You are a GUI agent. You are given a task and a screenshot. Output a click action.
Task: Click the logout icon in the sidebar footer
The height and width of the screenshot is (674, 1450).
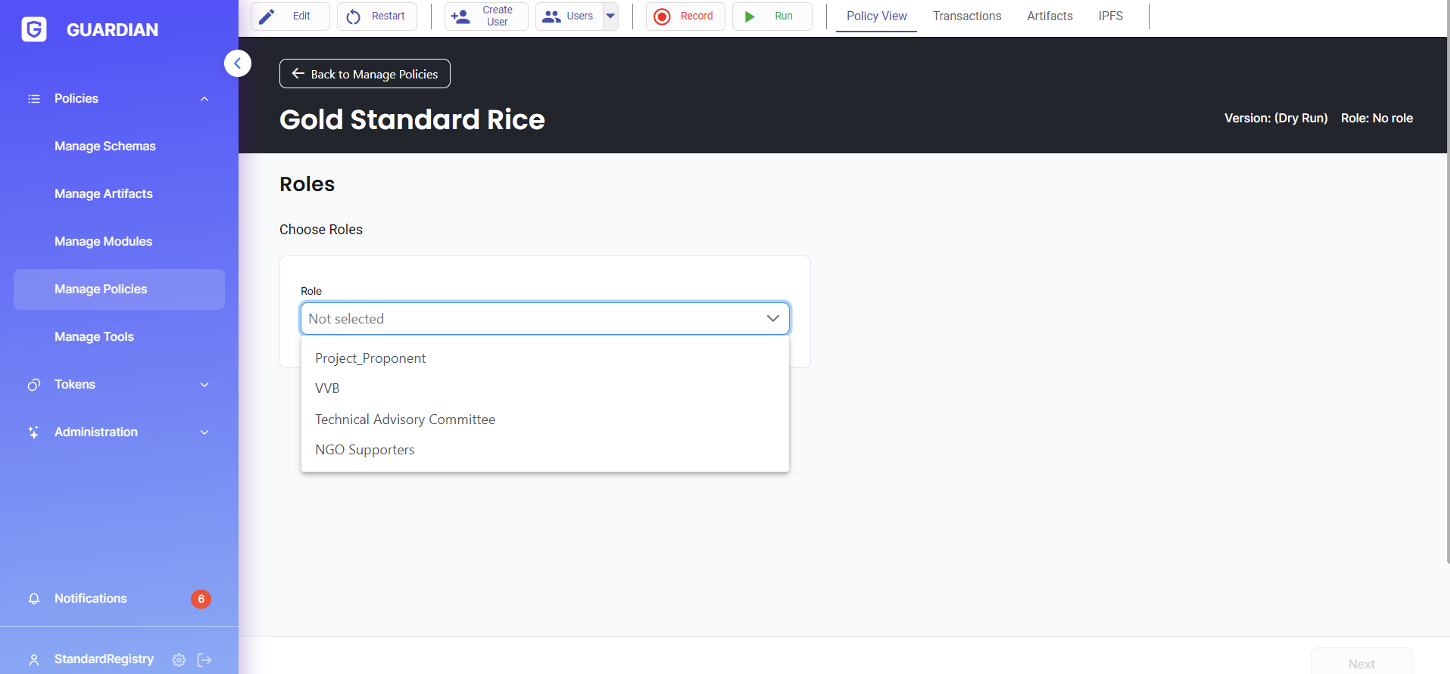click(x=205, y=660)
